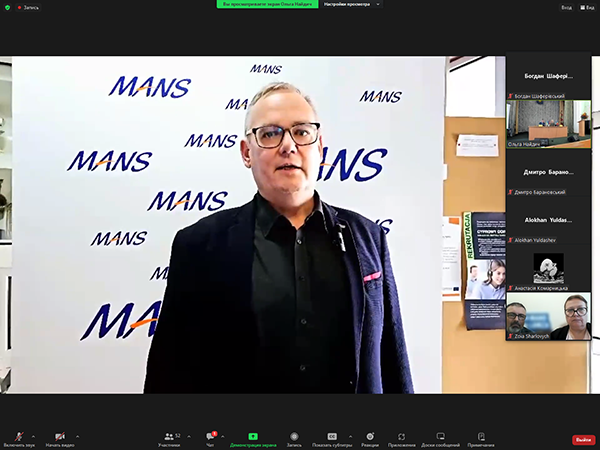Open the Примечания notes button
This screenshot has width=600, height=450.
pyautogui.click(x=481, y=439)
